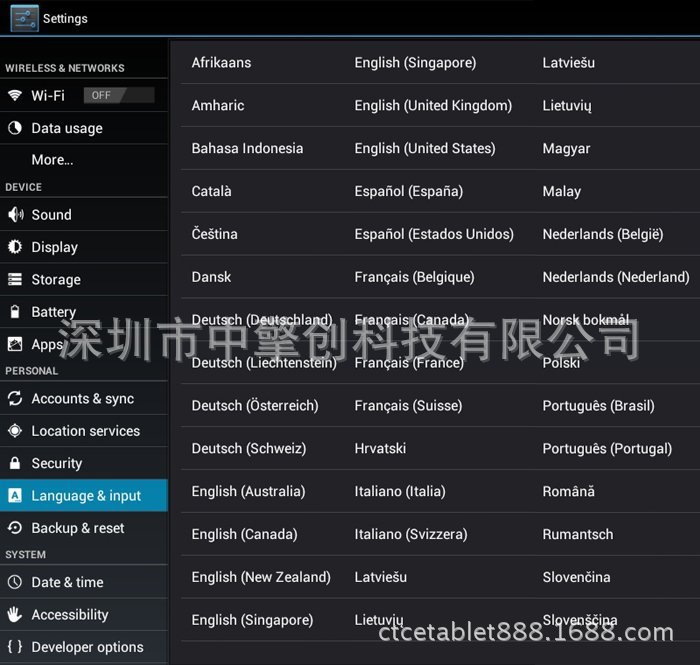
Task: Click the Security lock icon
Action: [15, 464]
